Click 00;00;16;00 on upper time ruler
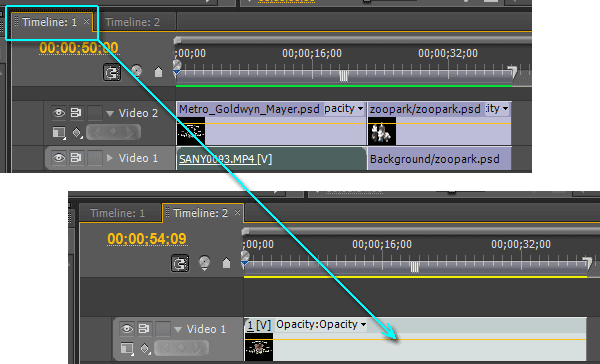Image resolution: width=600 pixels, height=364 pixels. (x=312, y=53)
